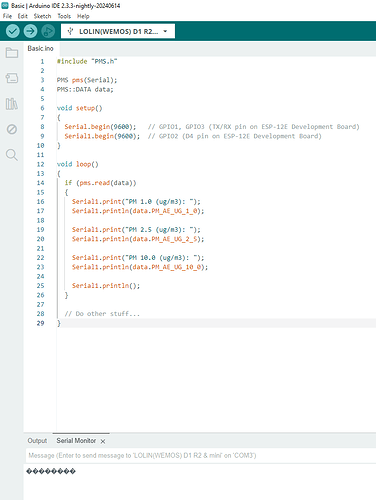
Task: Switch to the Serial Monitor tab
Action: 76,441
